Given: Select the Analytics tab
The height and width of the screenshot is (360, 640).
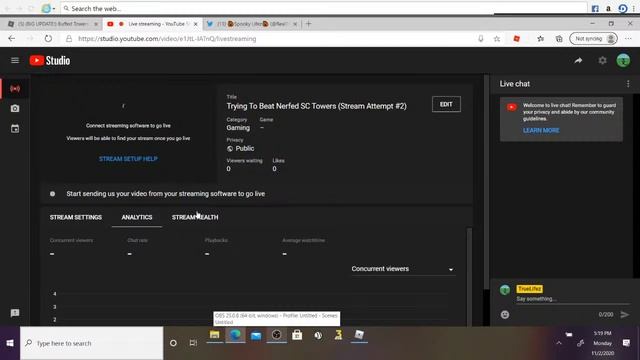Looking at the screenshot, I should [x=137, y=217].
